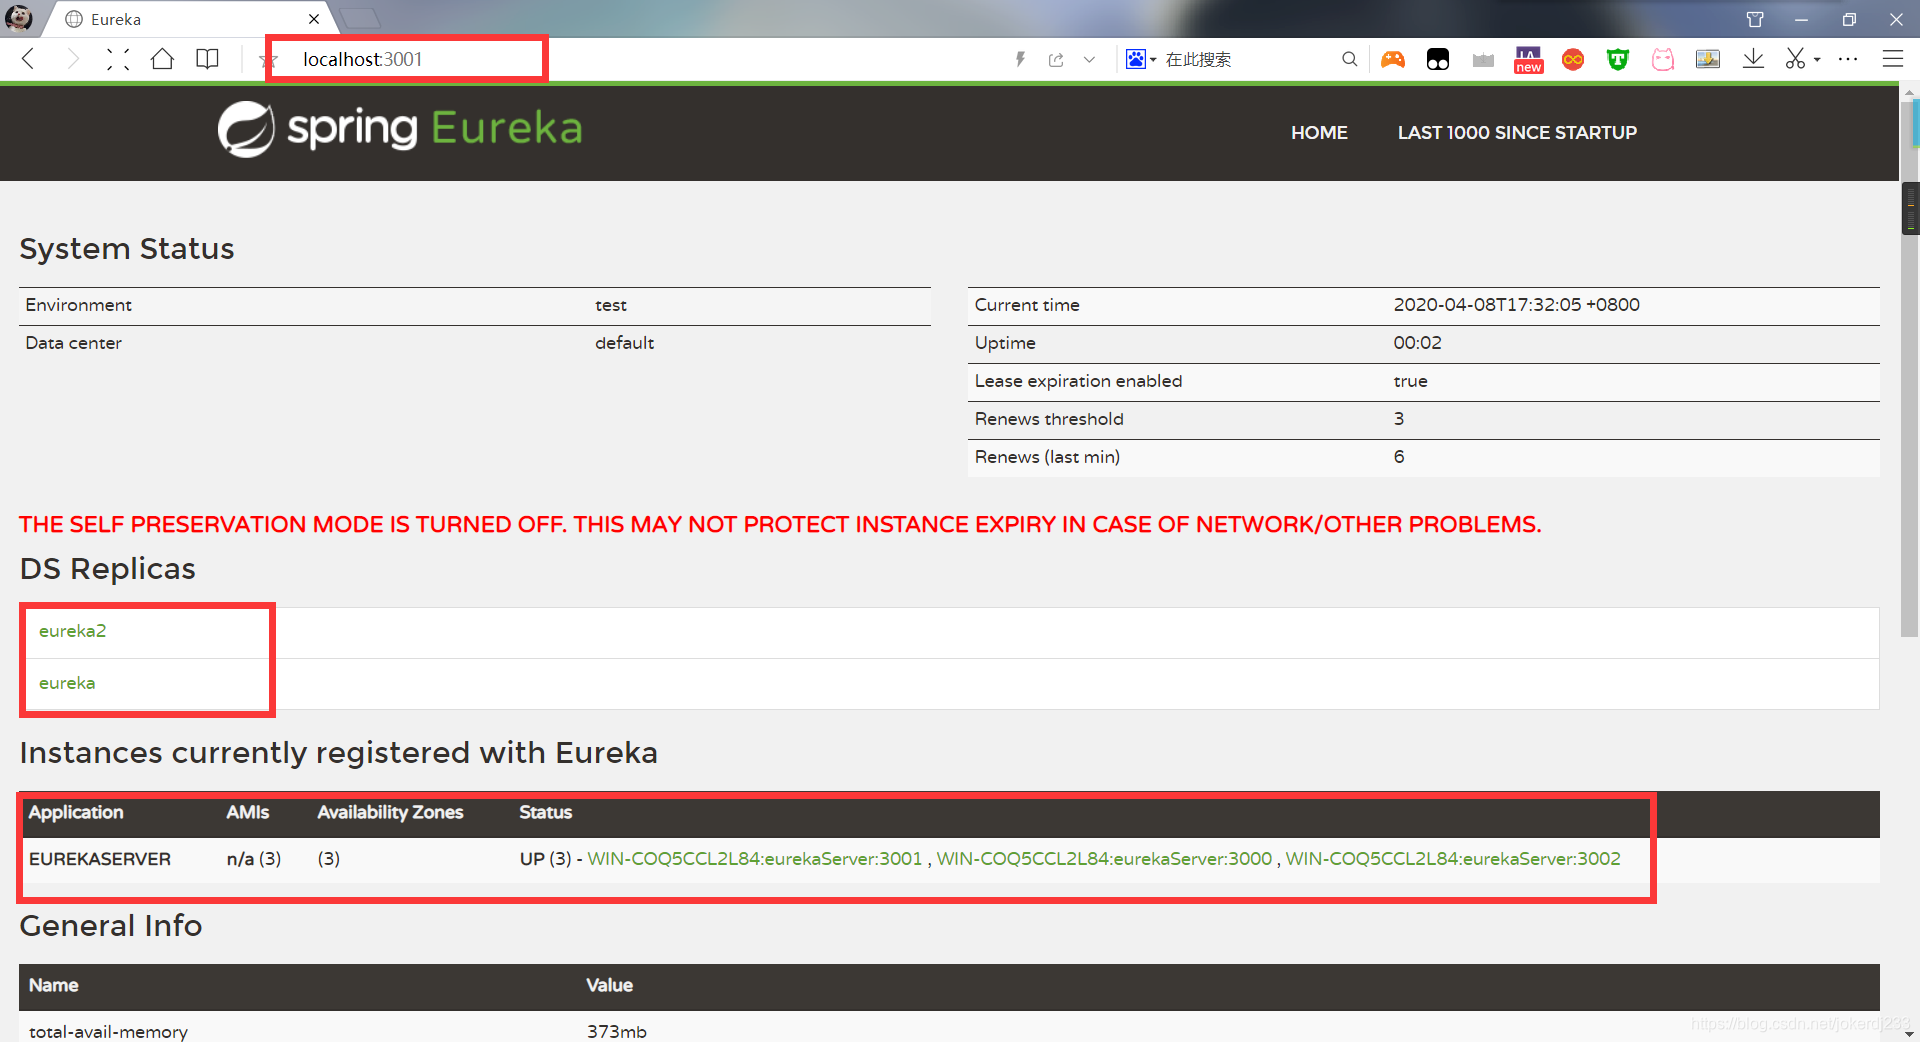Open LAST 1000 SINCE STARTUP page
This screenshot has height=1042, width=1920.
tap(1517, 132)
